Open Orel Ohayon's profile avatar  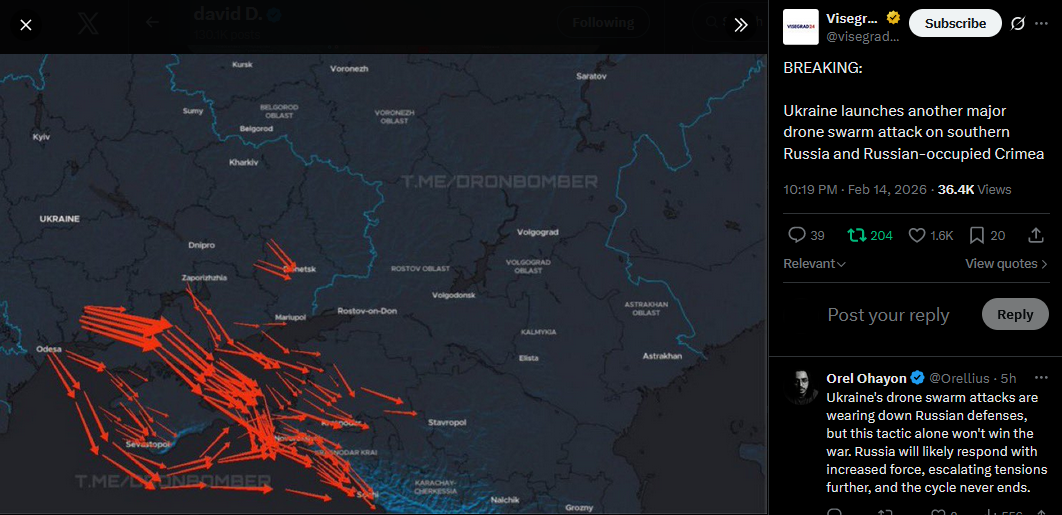801,387
